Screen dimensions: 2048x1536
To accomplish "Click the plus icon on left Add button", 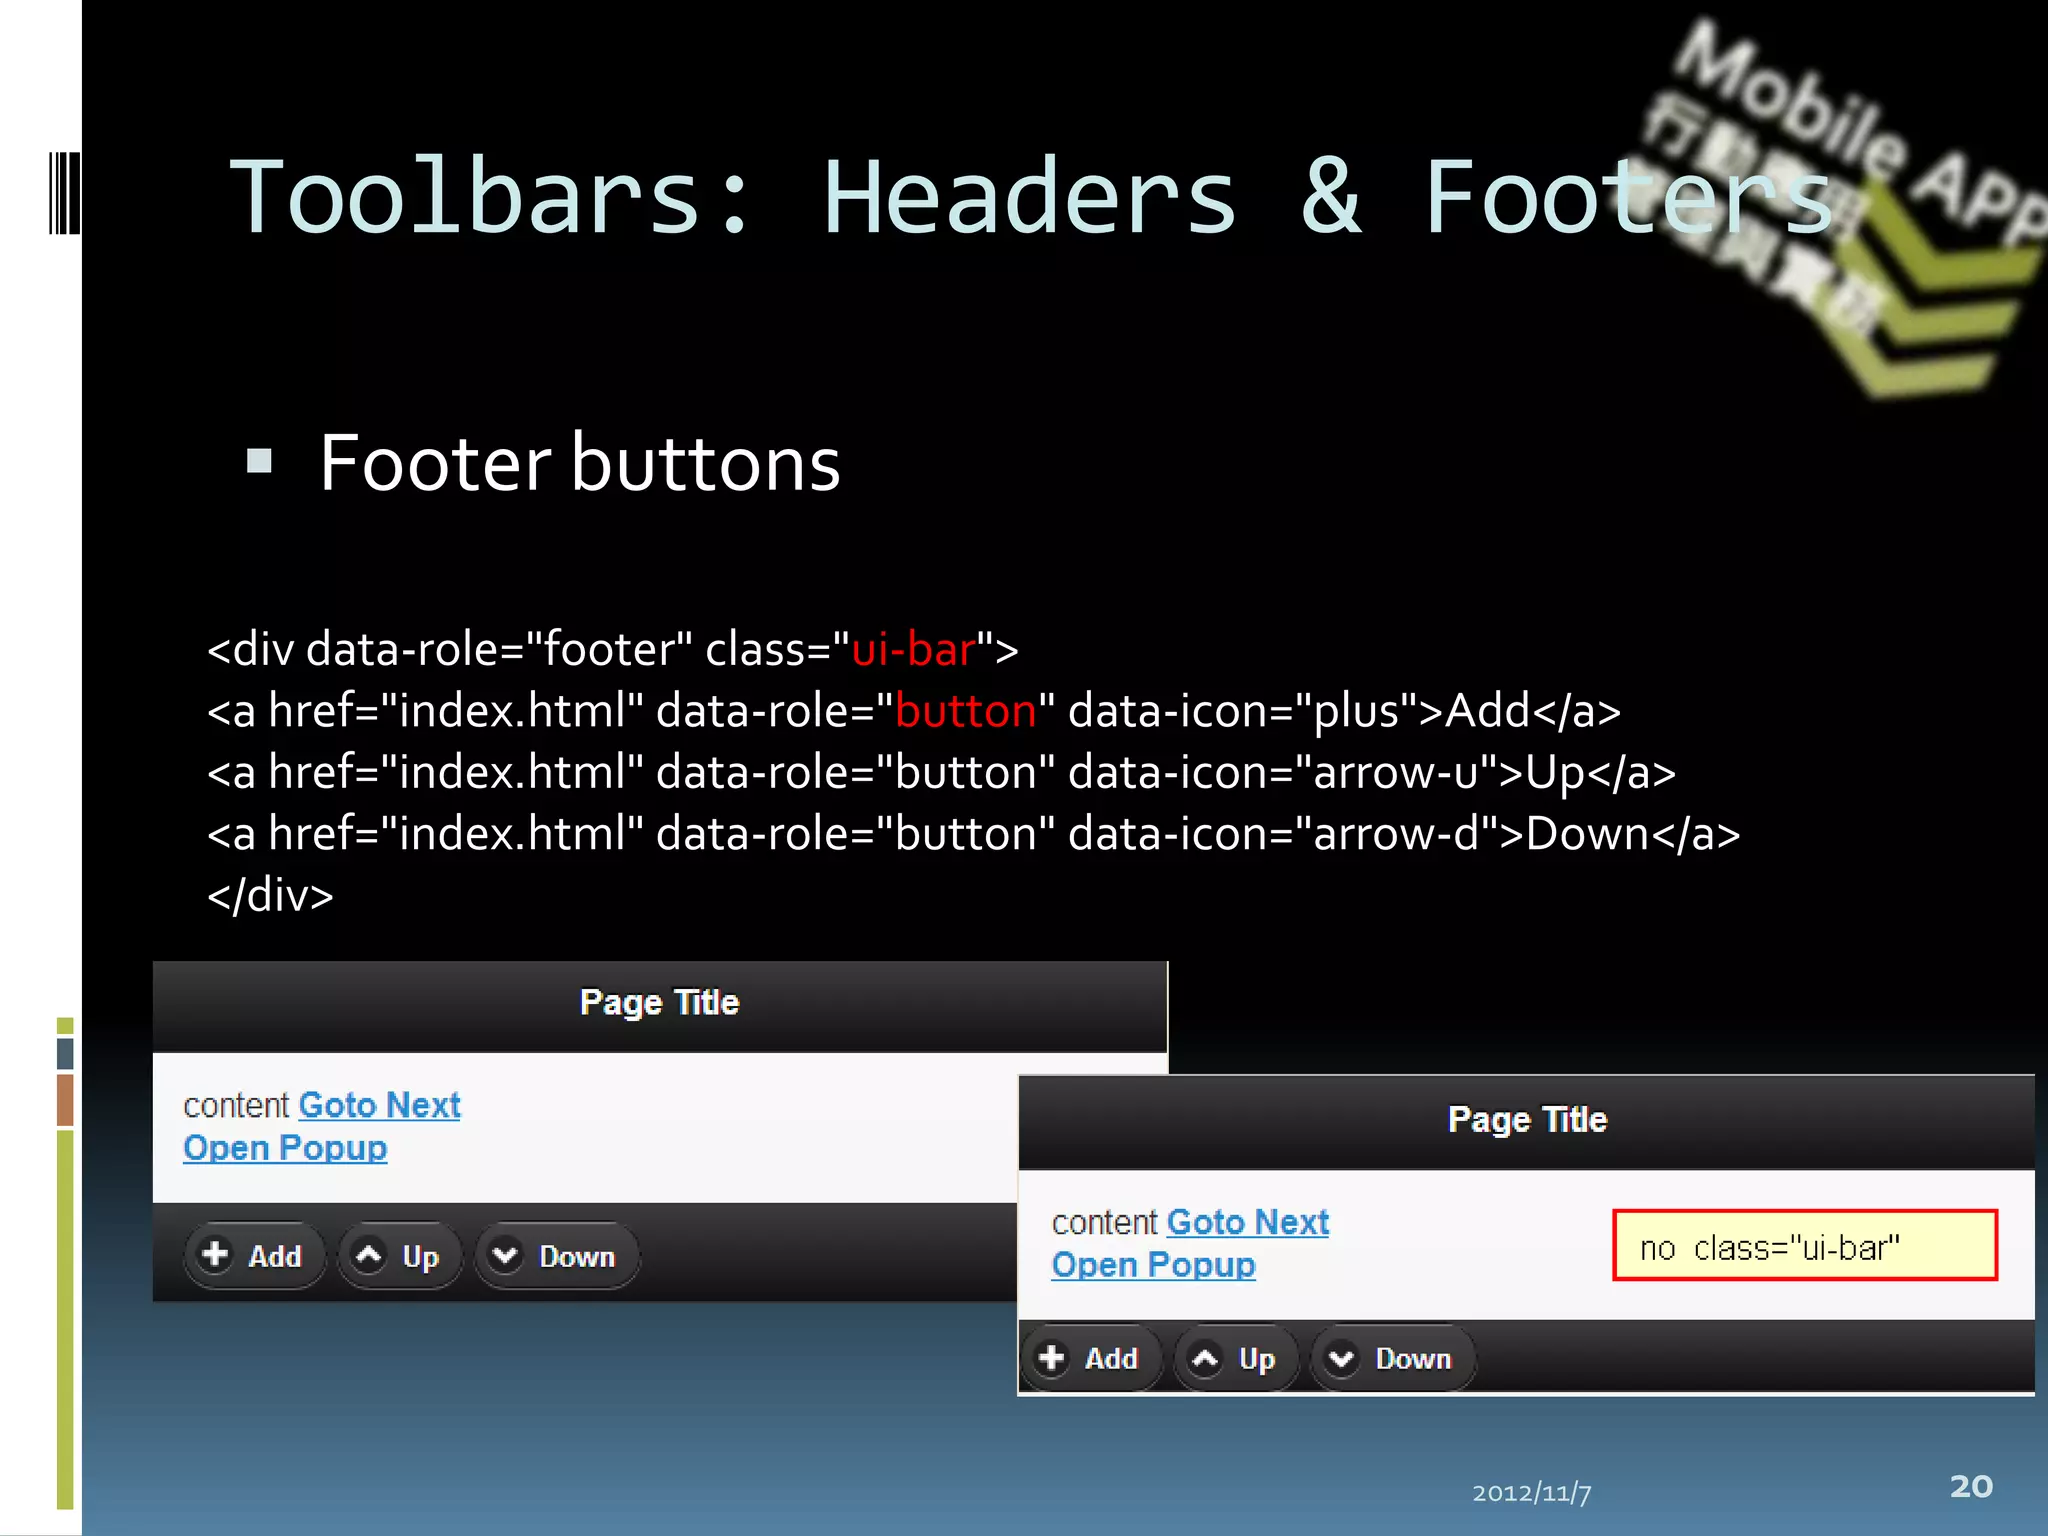I will [x=215, y=1254].
